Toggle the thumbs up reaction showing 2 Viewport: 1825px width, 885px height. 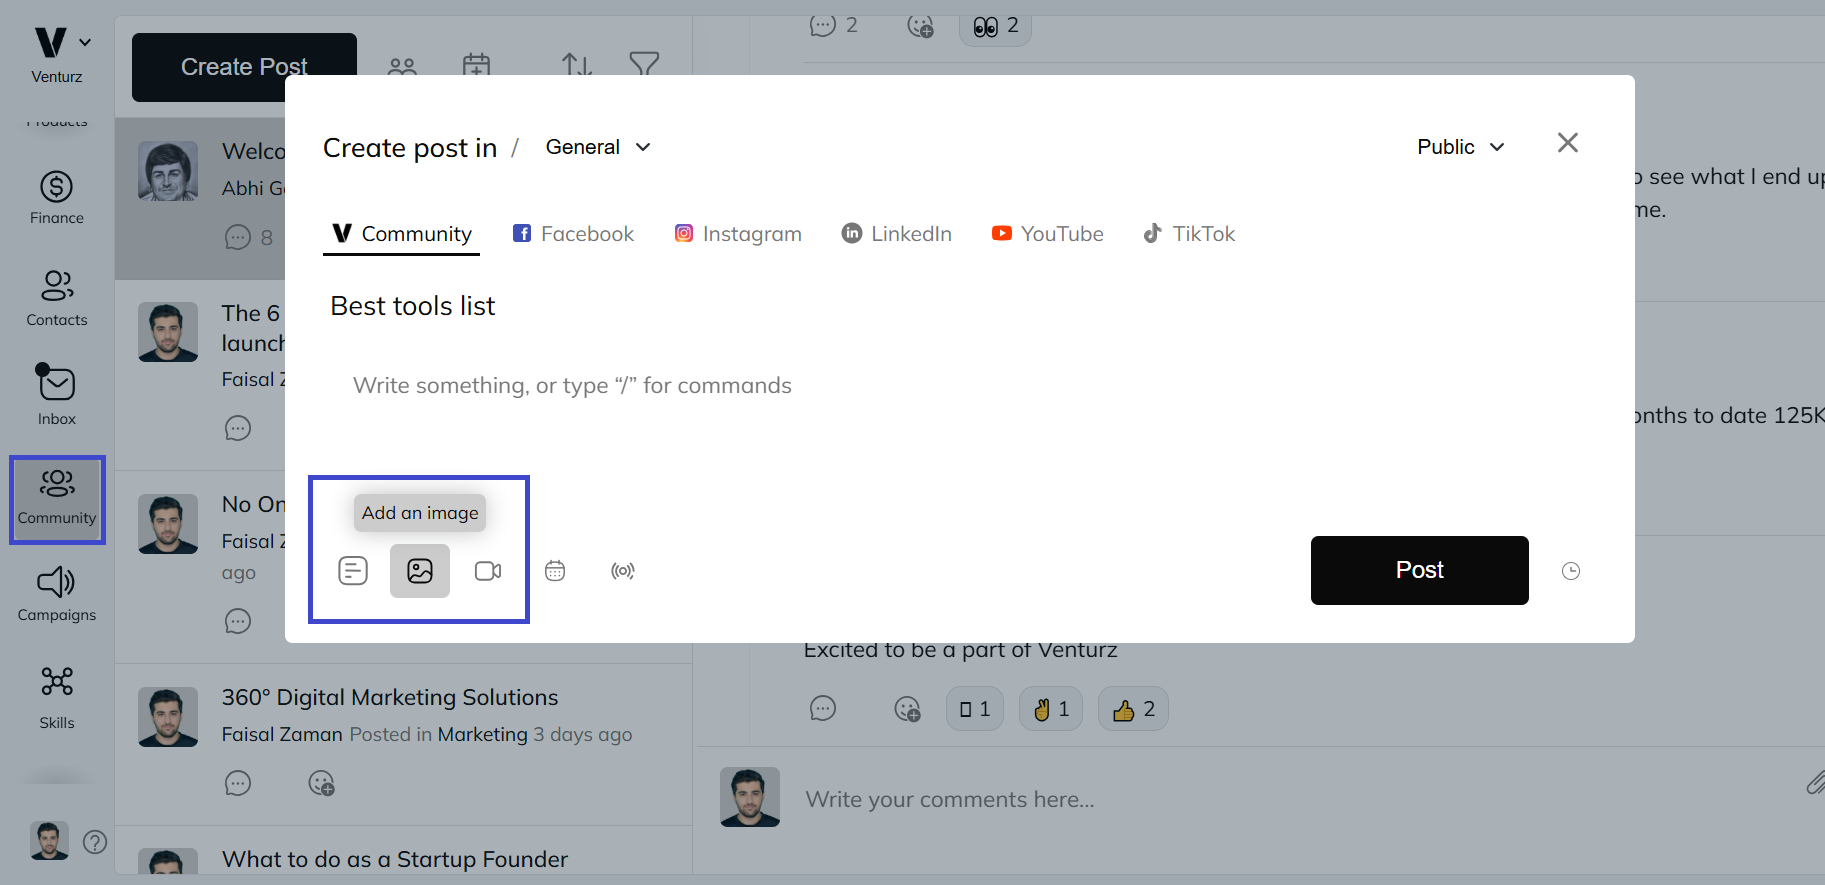[x=1133, y=709]
